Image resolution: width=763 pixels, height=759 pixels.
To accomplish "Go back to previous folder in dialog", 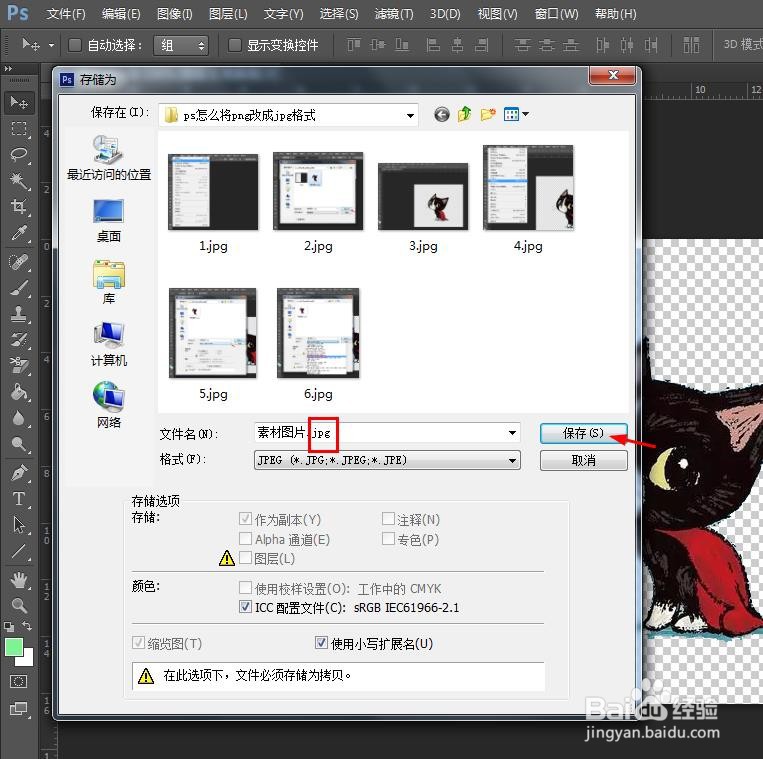I will (442, 115).
